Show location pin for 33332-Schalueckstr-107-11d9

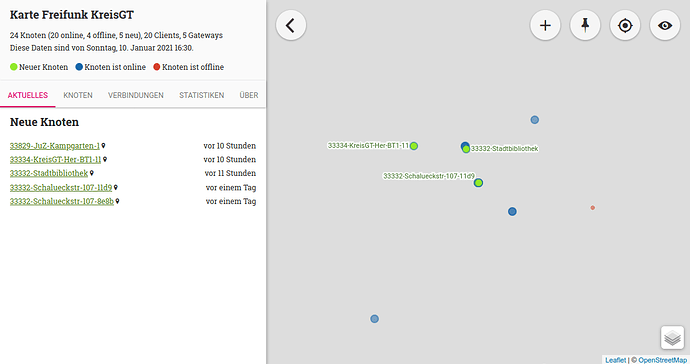[x=116, y=188]
